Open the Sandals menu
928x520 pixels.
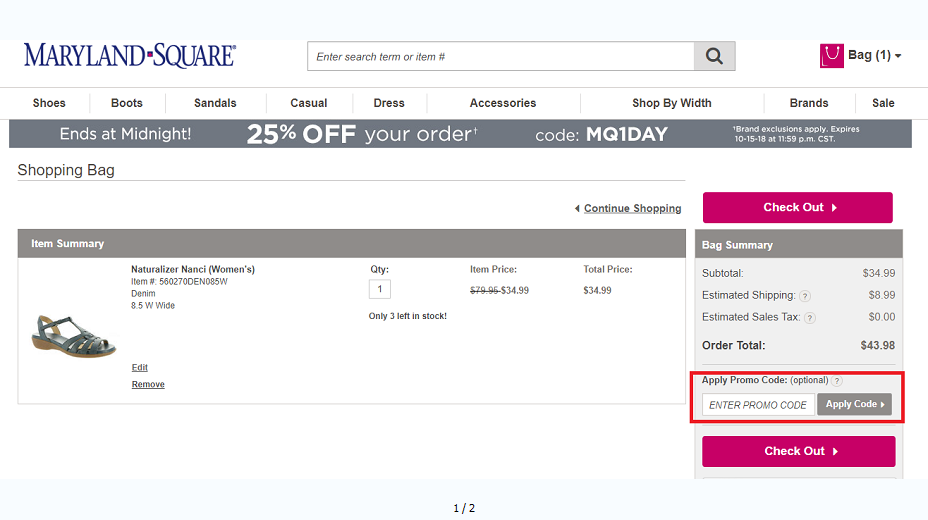(215, 103)
